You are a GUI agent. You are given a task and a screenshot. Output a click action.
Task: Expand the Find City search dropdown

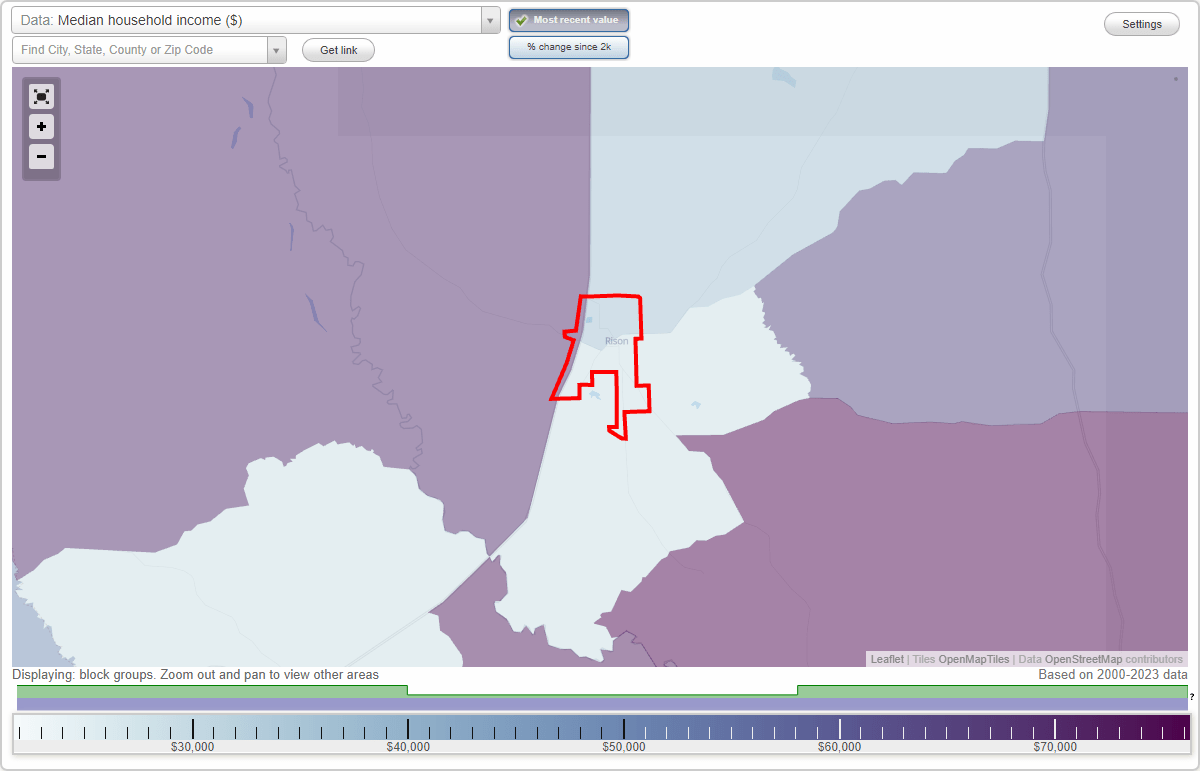point(277,49)
